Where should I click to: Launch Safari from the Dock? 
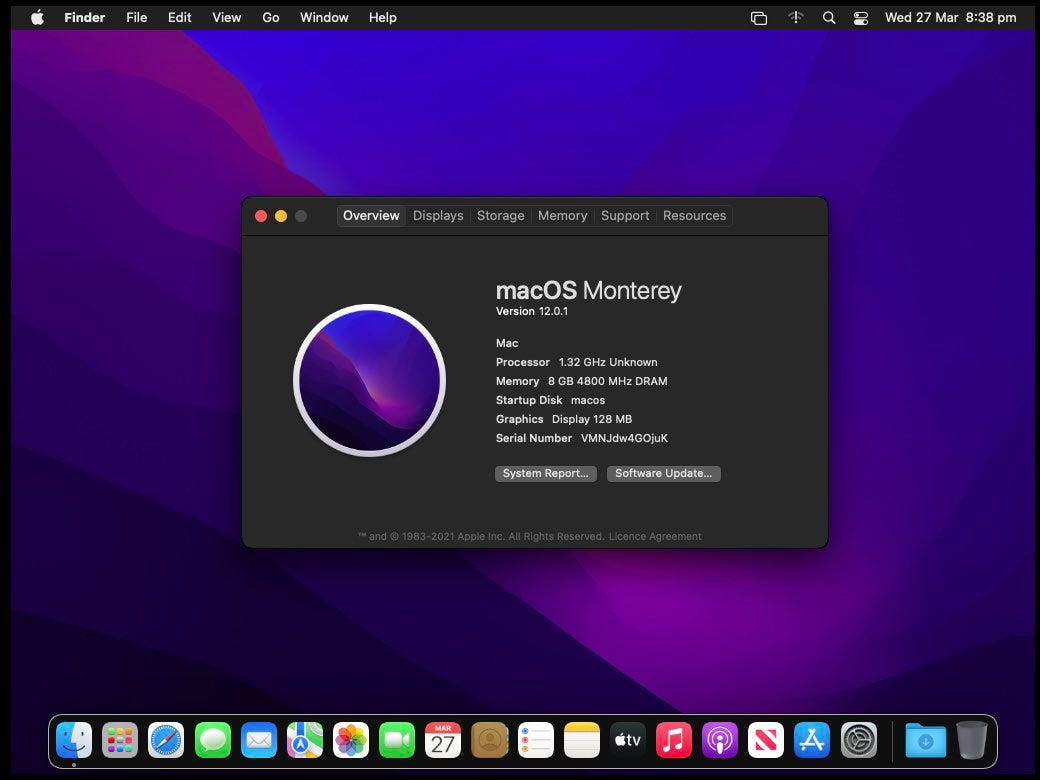[x=166, y=740]
